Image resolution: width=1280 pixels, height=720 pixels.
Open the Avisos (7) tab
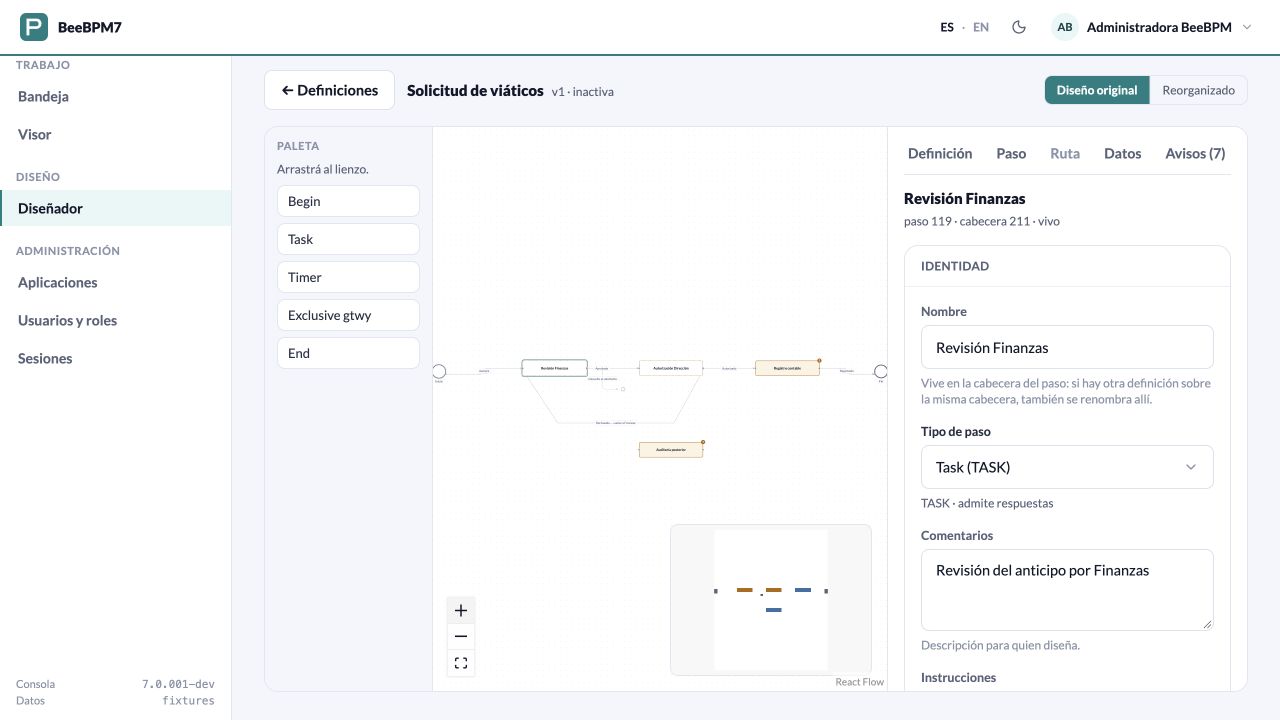pyautogui.click(x=1195, y=153)
